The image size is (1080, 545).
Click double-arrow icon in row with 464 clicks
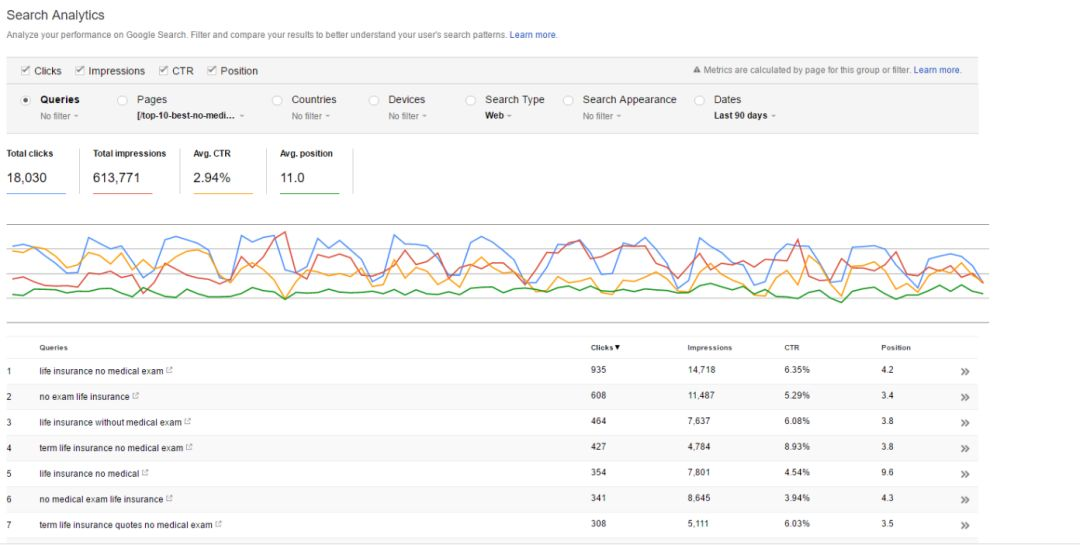point(965,423)
